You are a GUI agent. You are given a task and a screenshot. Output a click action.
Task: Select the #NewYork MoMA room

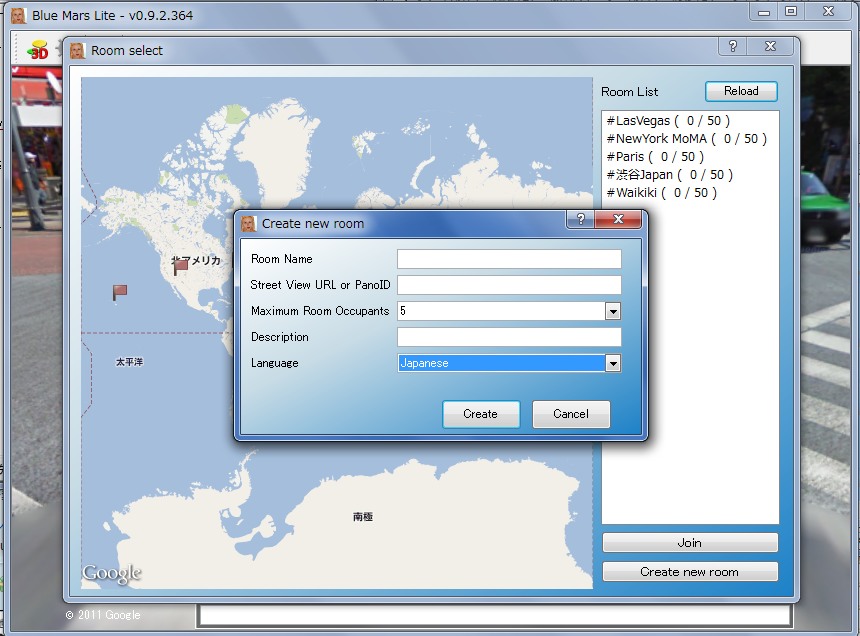point(686,139)
